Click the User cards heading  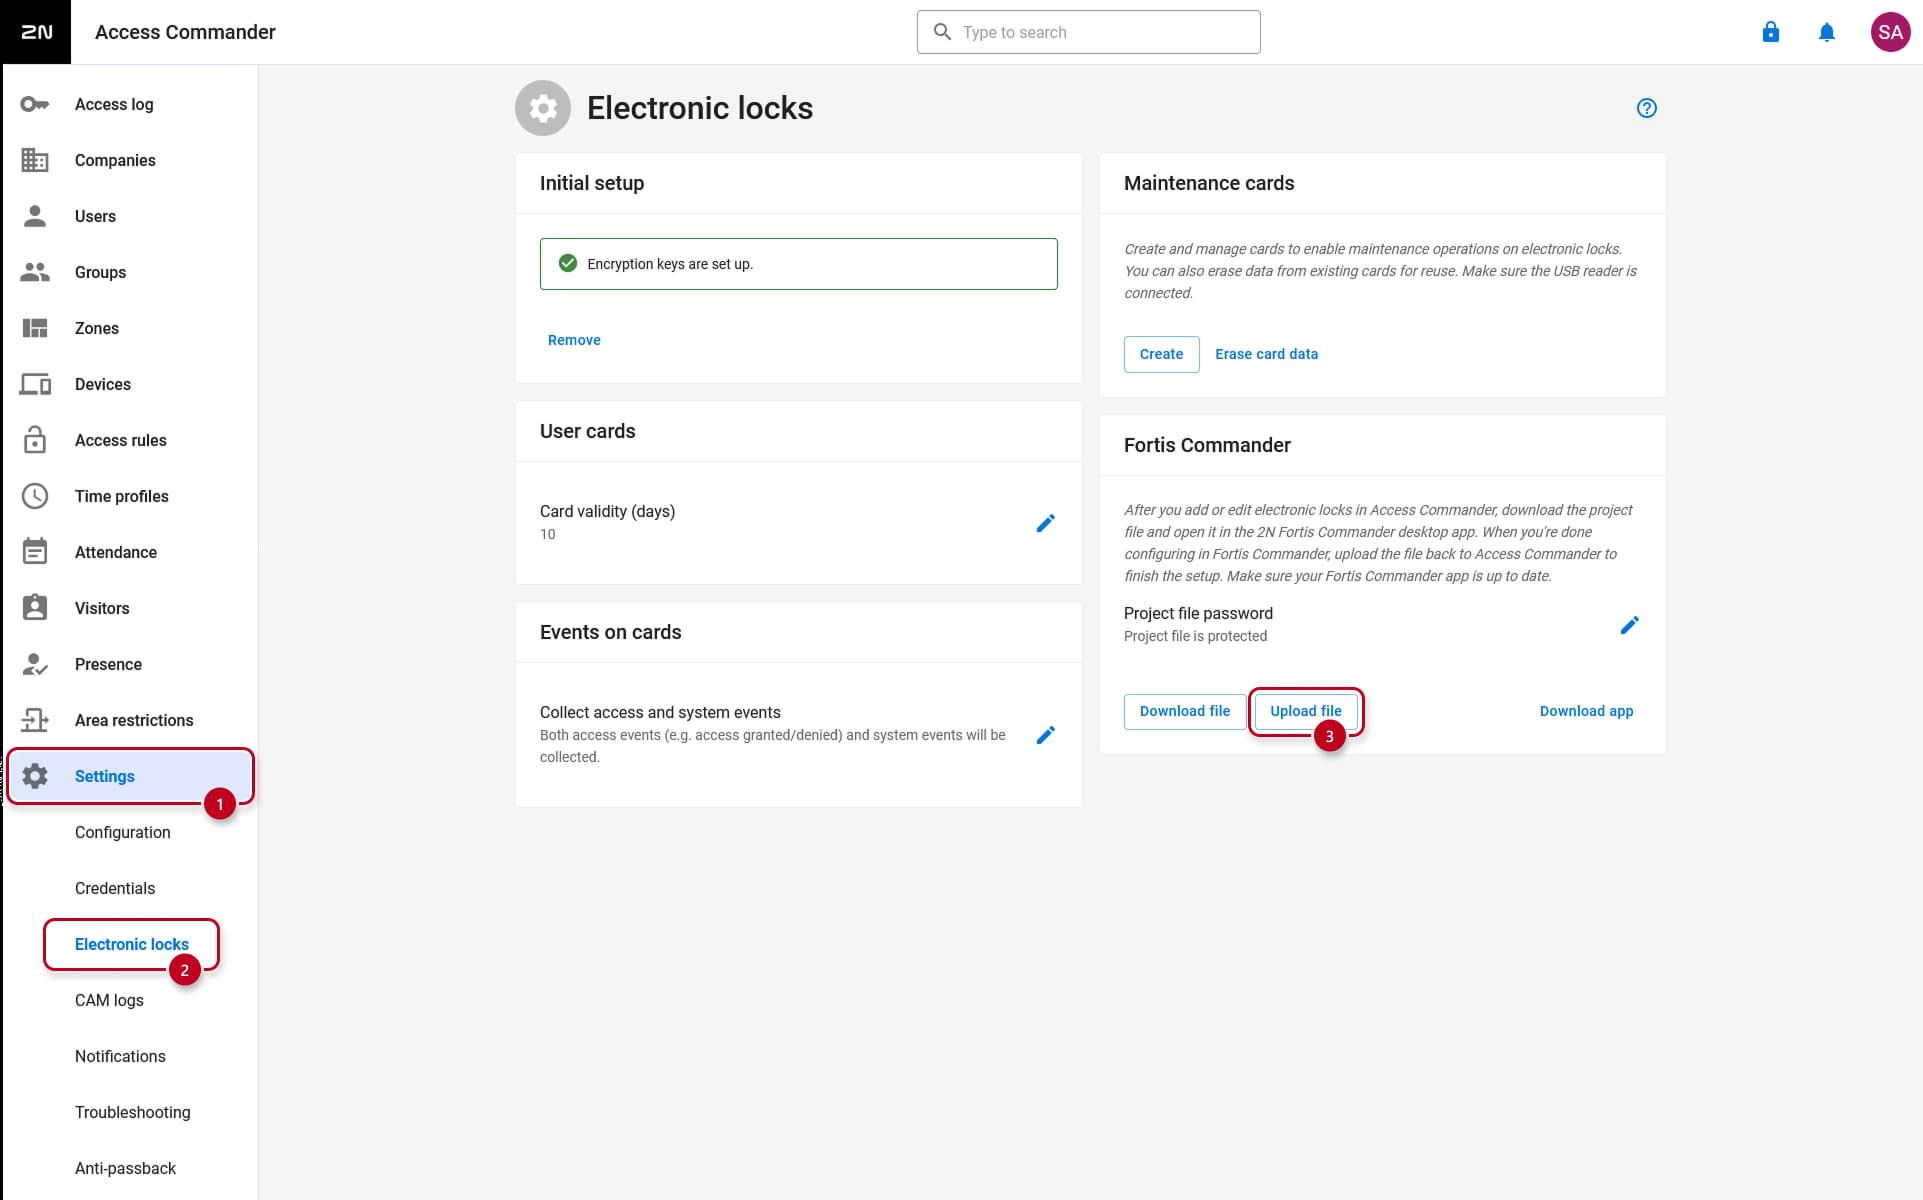(587, 431)
